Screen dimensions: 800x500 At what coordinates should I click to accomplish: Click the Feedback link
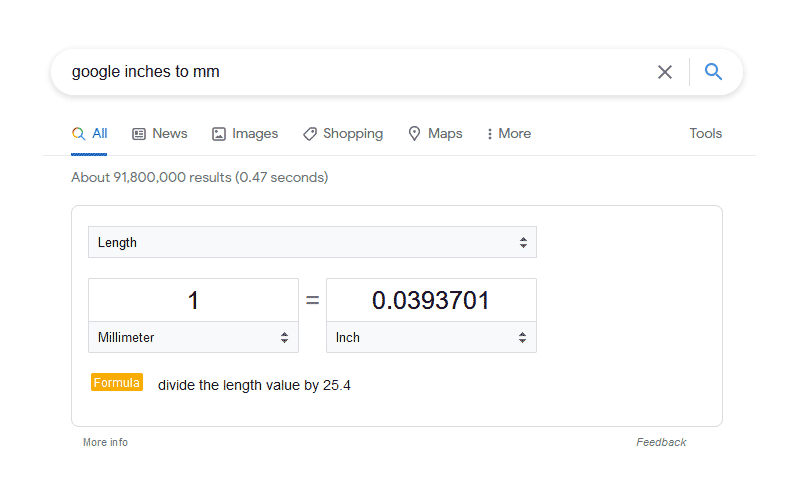661,442
